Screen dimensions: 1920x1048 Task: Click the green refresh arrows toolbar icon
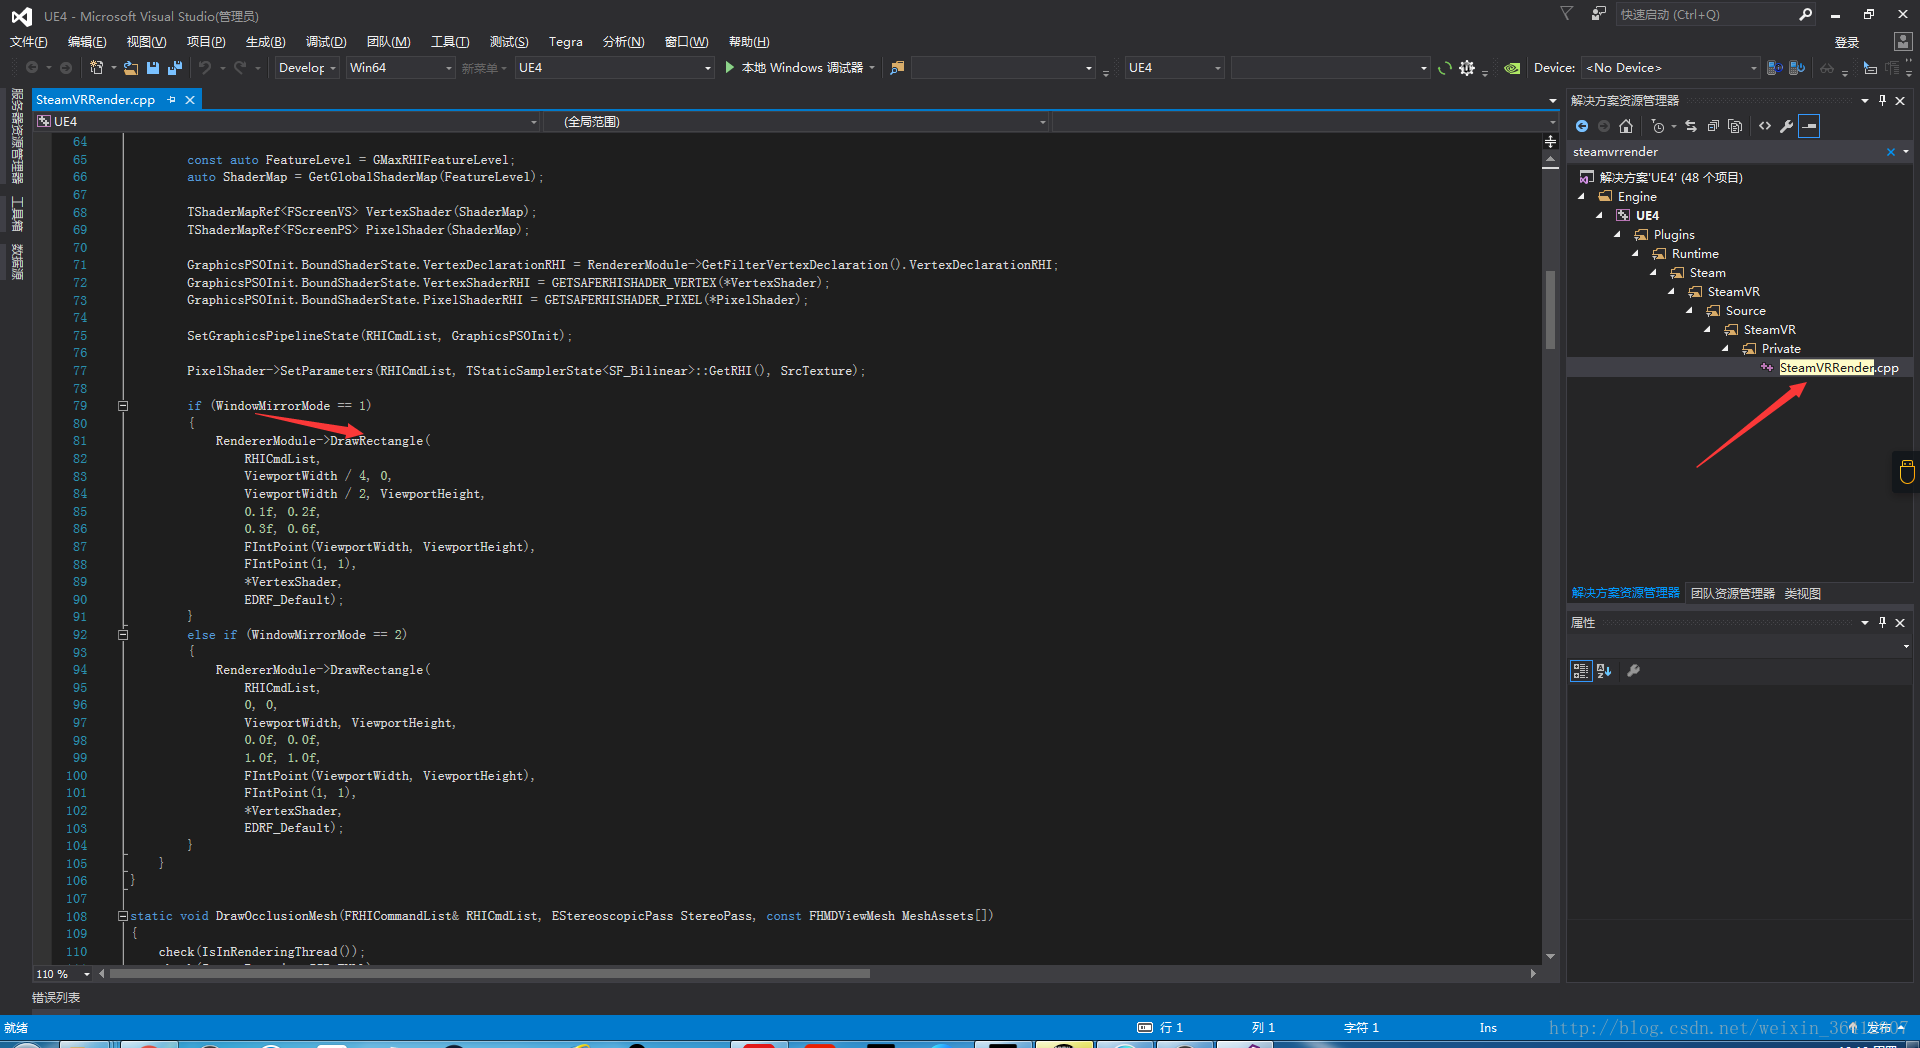click(1444, 68)
